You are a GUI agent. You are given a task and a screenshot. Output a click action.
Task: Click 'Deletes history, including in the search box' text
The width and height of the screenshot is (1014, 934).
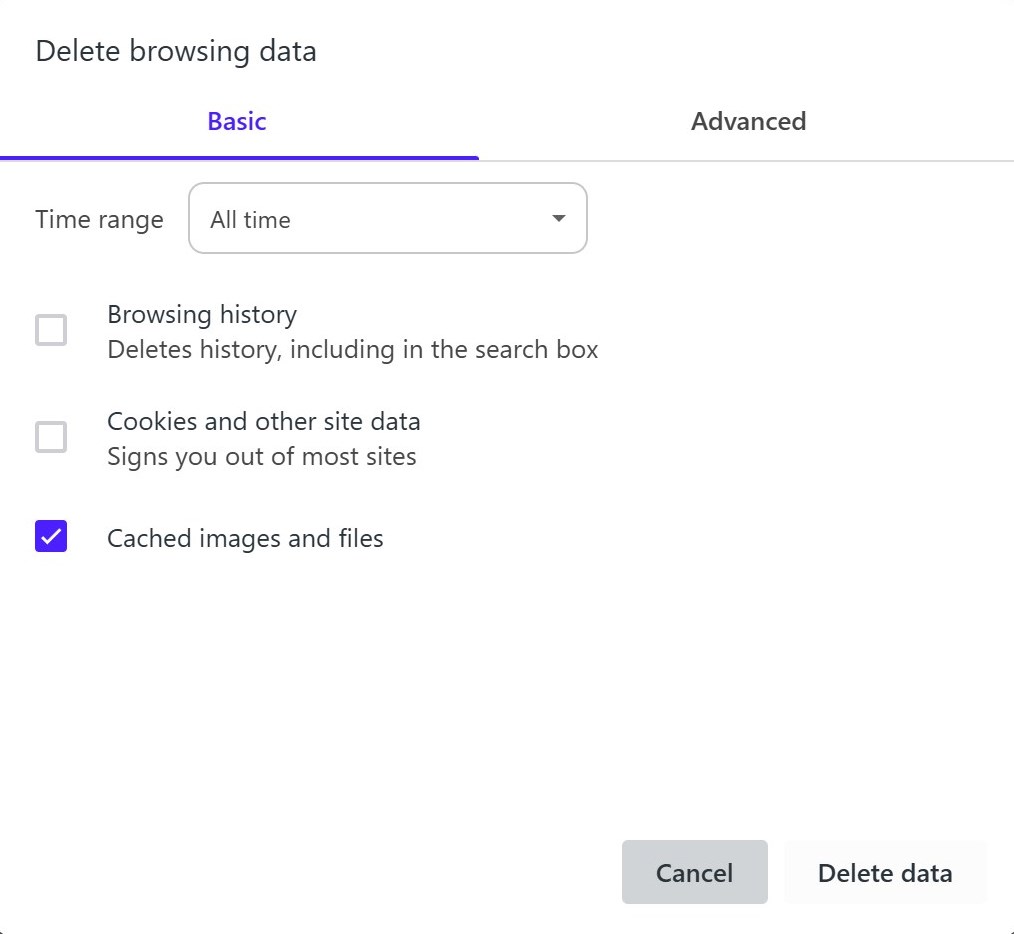pyautogui.click(x=352, y=350)
